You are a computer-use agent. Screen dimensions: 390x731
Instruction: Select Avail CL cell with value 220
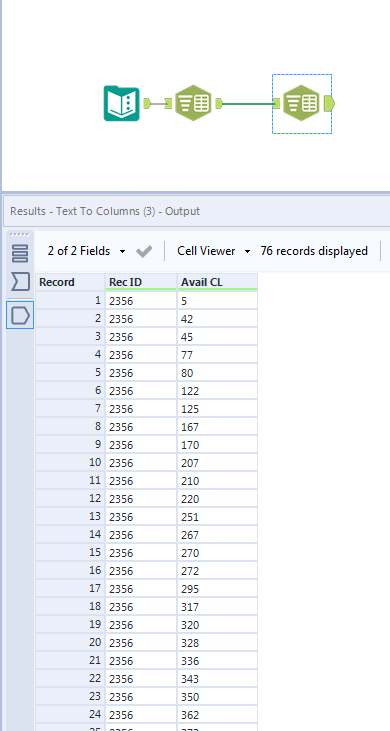click(x=217, y=499)
